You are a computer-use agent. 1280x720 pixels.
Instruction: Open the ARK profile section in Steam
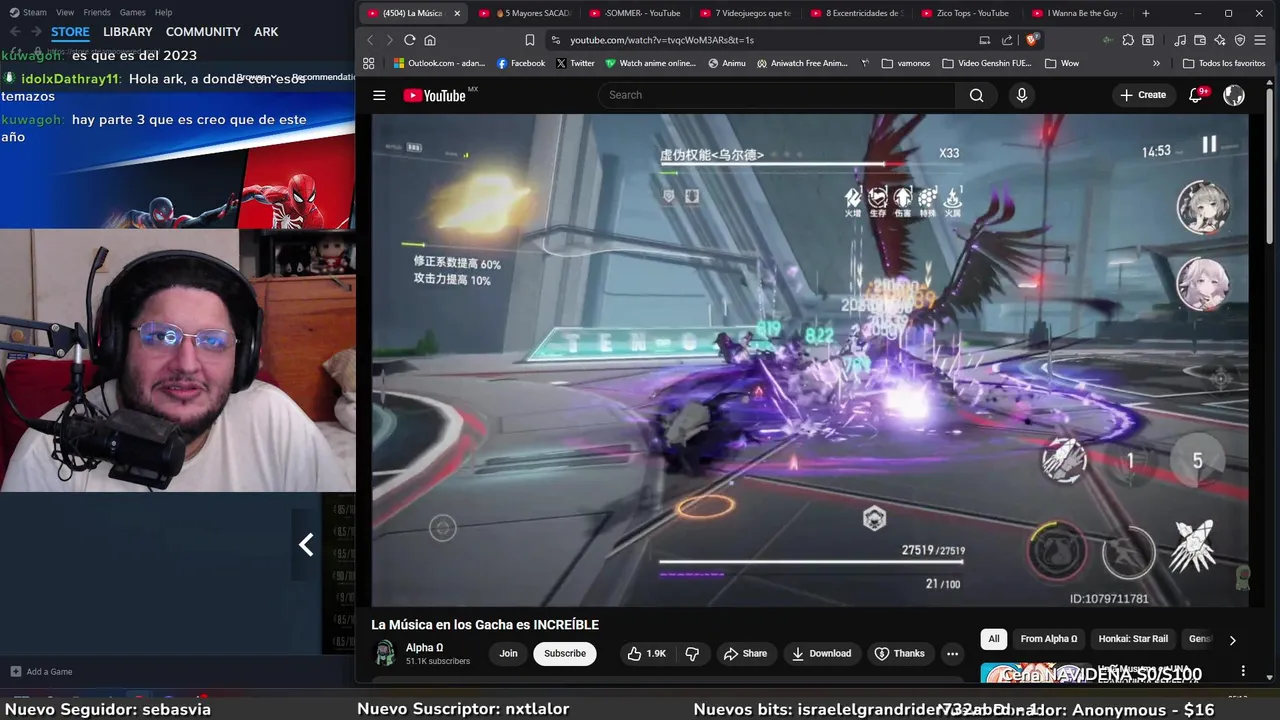(x=266, y=32)
